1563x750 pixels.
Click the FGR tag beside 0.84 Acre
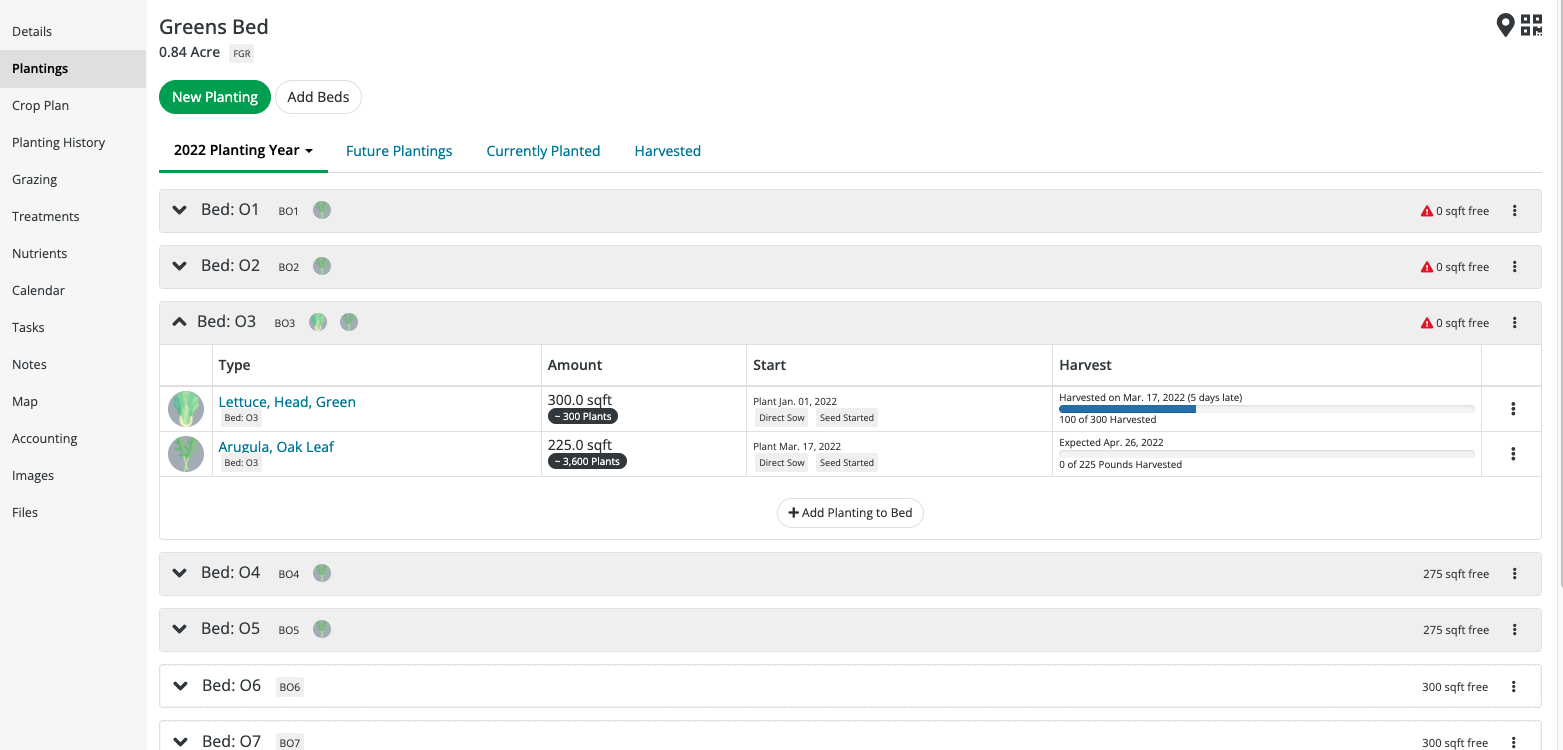coord(242,53)
